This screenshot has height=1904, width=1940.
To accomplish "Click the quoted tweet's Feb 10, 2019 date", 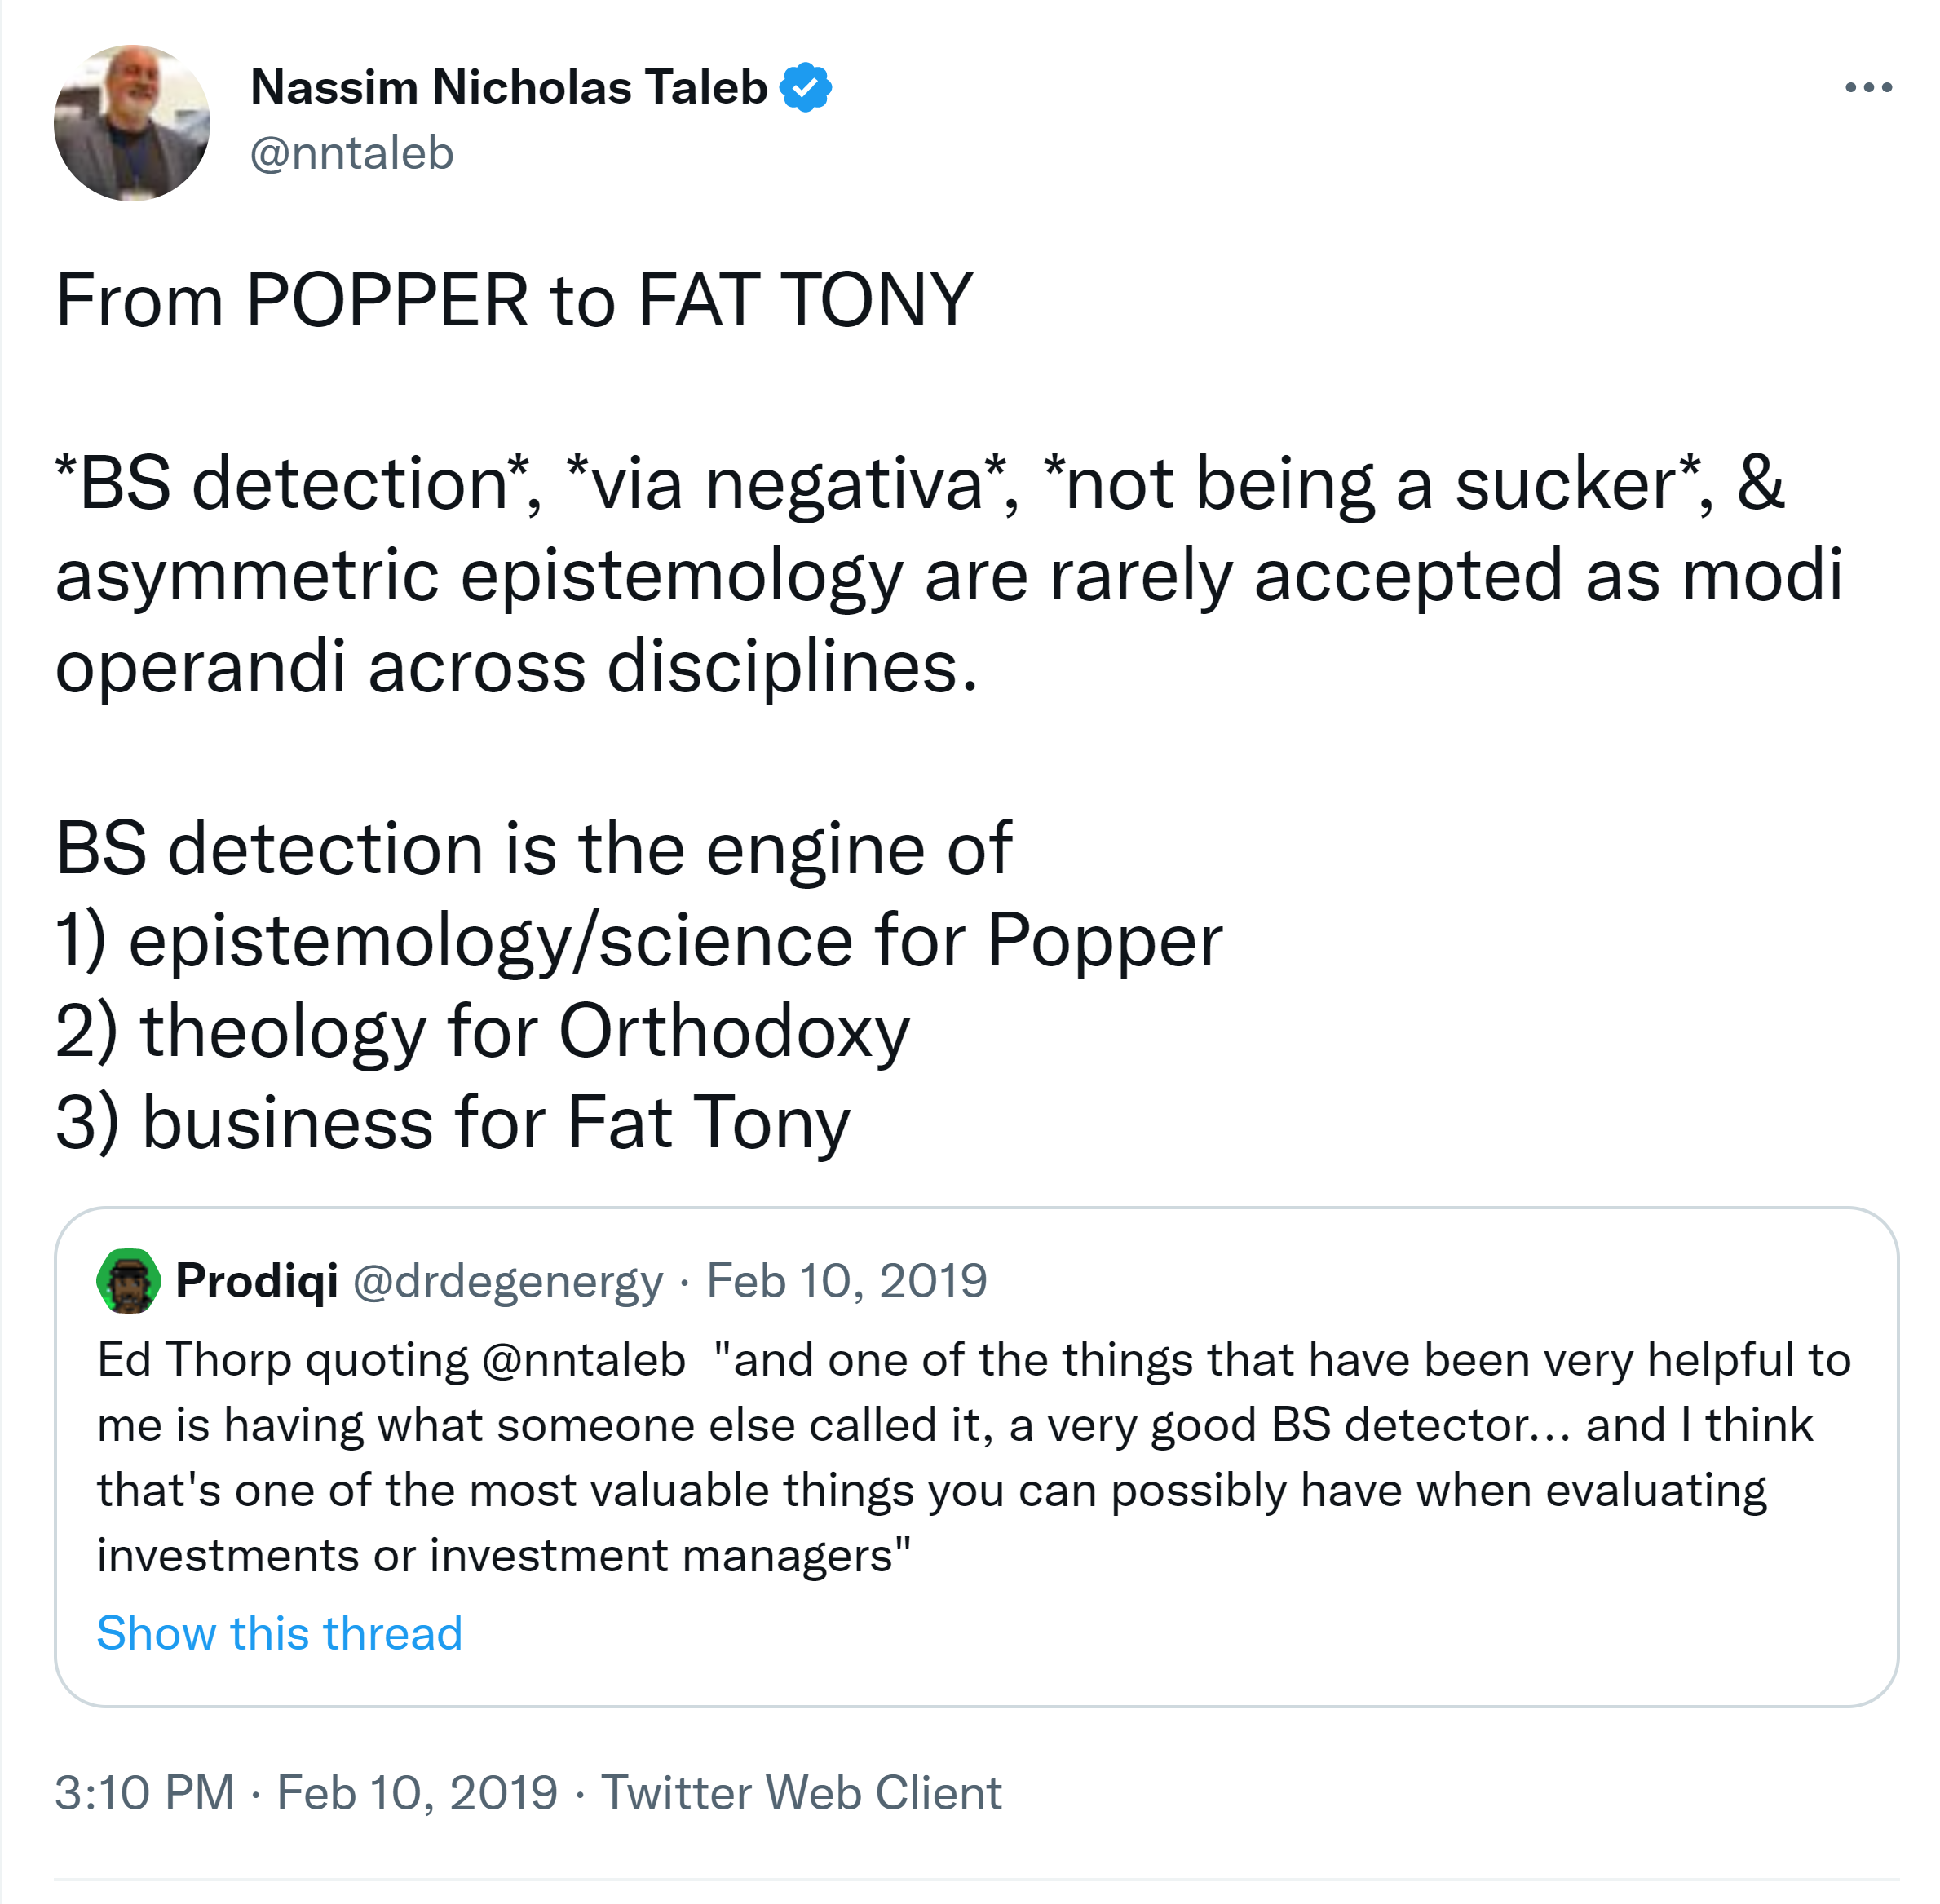I will [x=846, y=1281].
